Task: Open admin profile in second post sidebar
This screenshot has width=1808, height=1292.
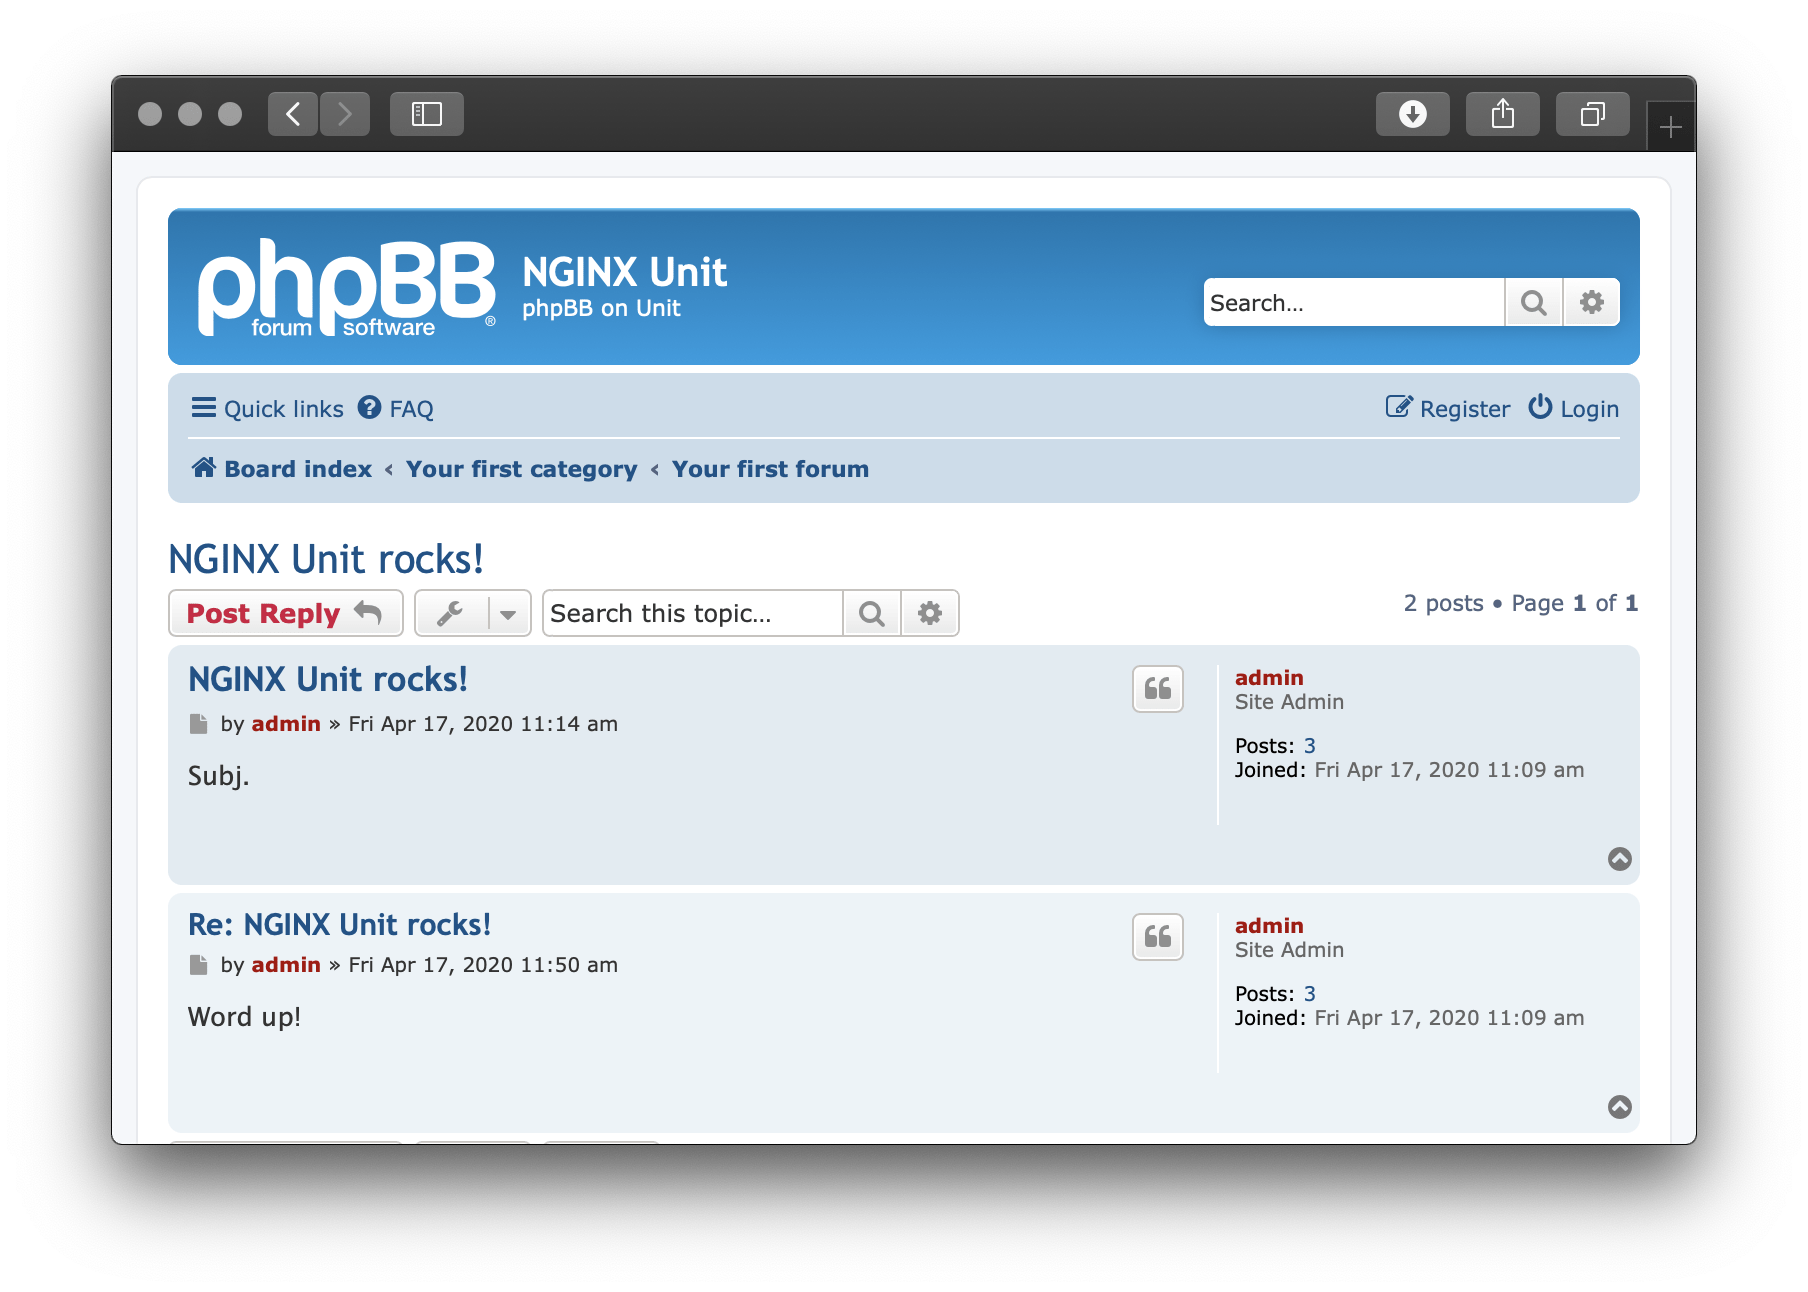Action: (x=1269, y=926)
